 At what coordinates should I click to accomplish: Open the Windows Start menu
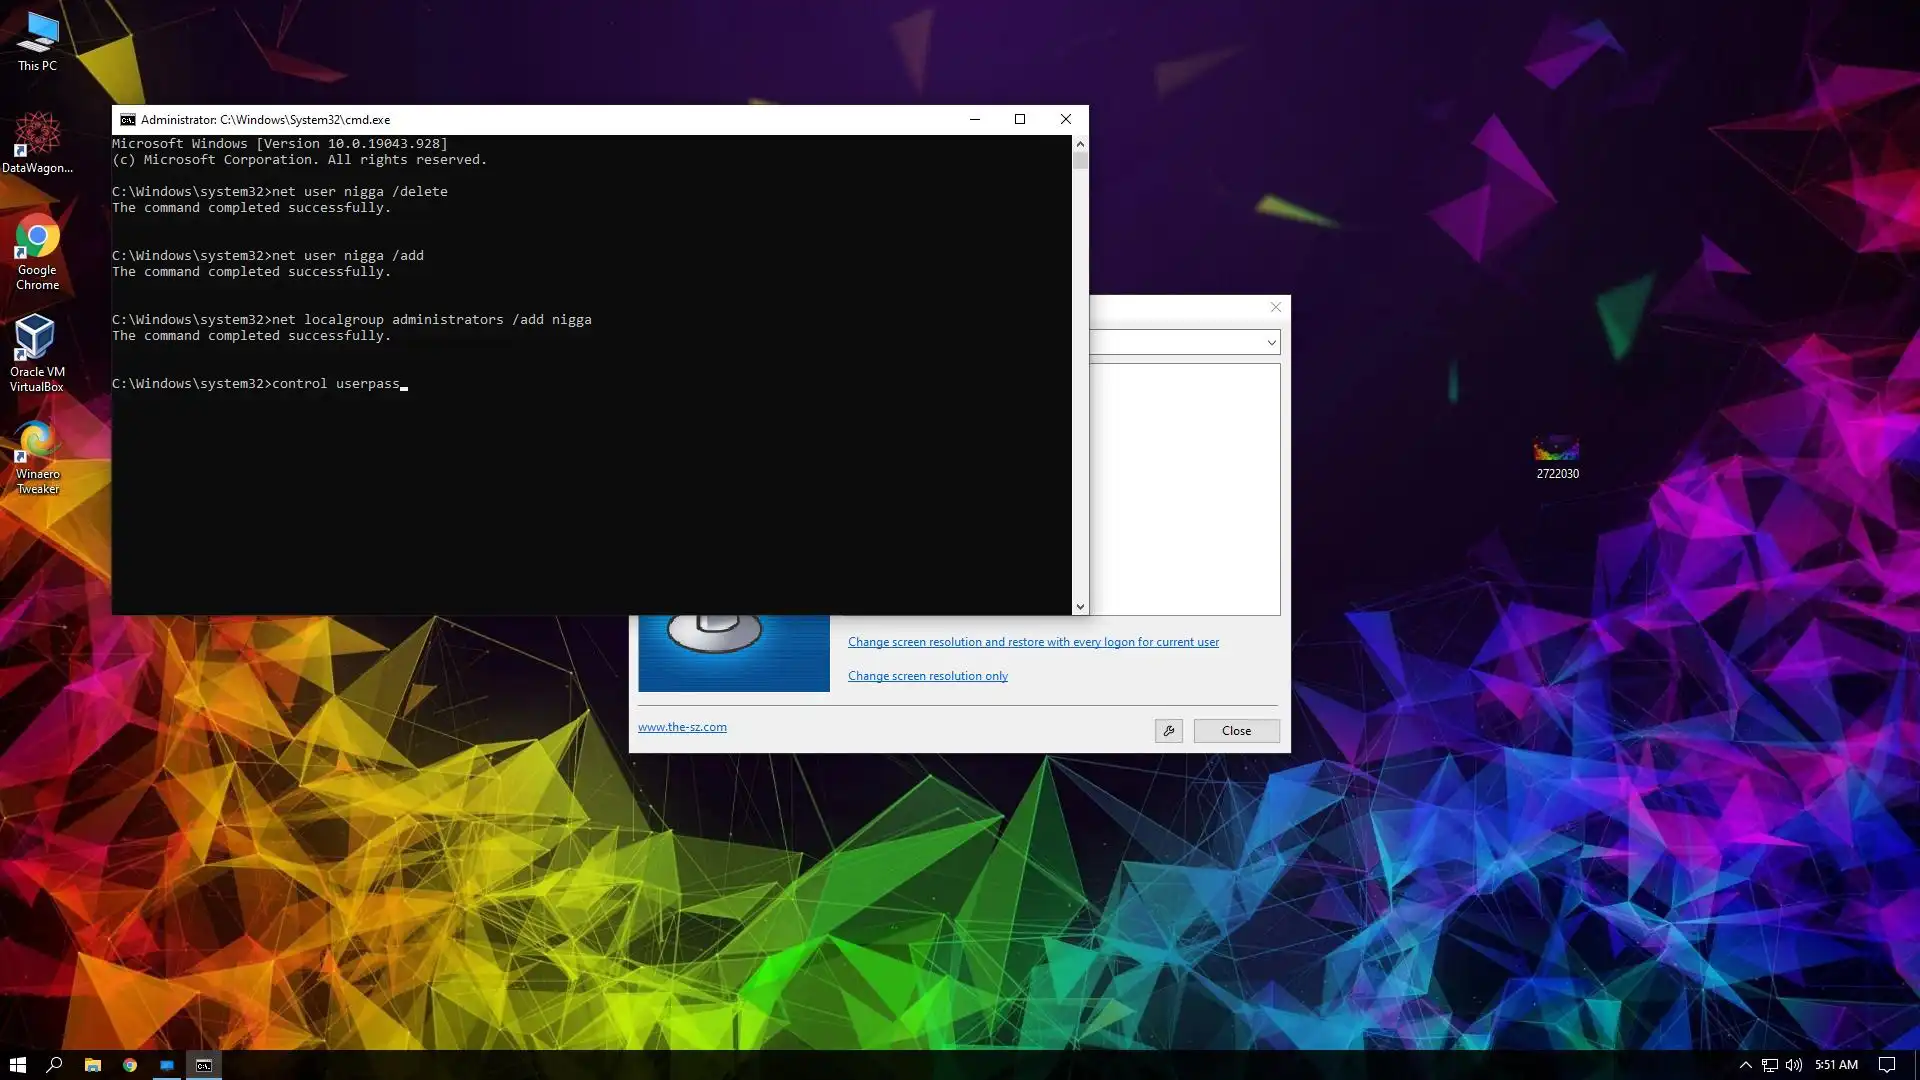17,1065
